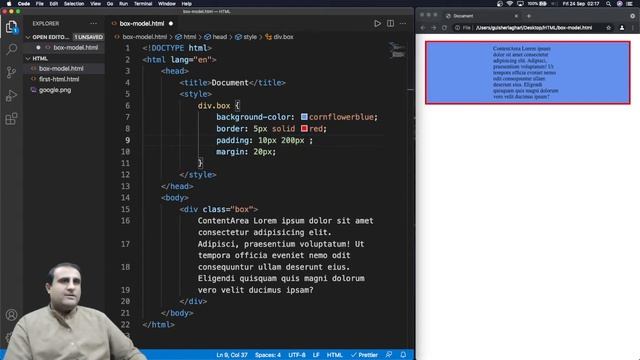This screenshot has width=640, height=360.
Task: Click the notifications bell in status bar
Action: (x=403, y=355)
